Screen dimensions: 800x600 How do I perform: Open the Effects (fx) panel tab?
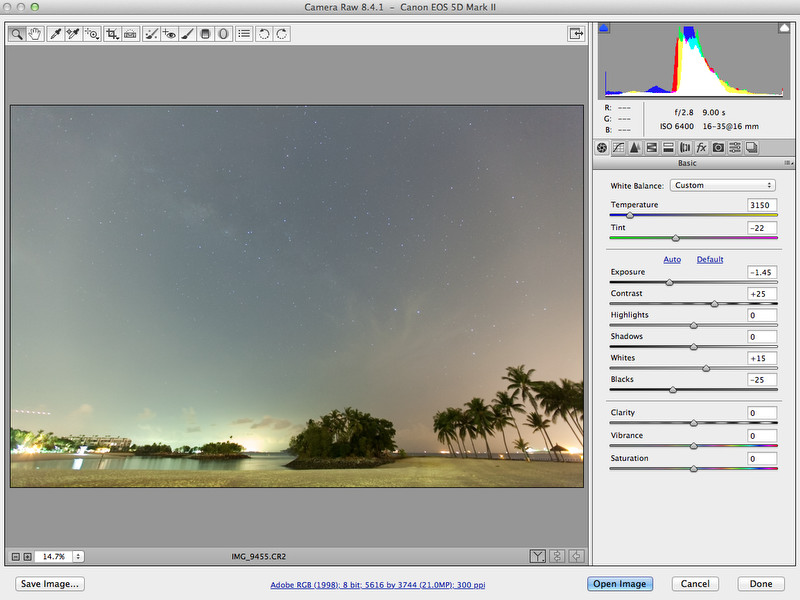pos(702,147)
